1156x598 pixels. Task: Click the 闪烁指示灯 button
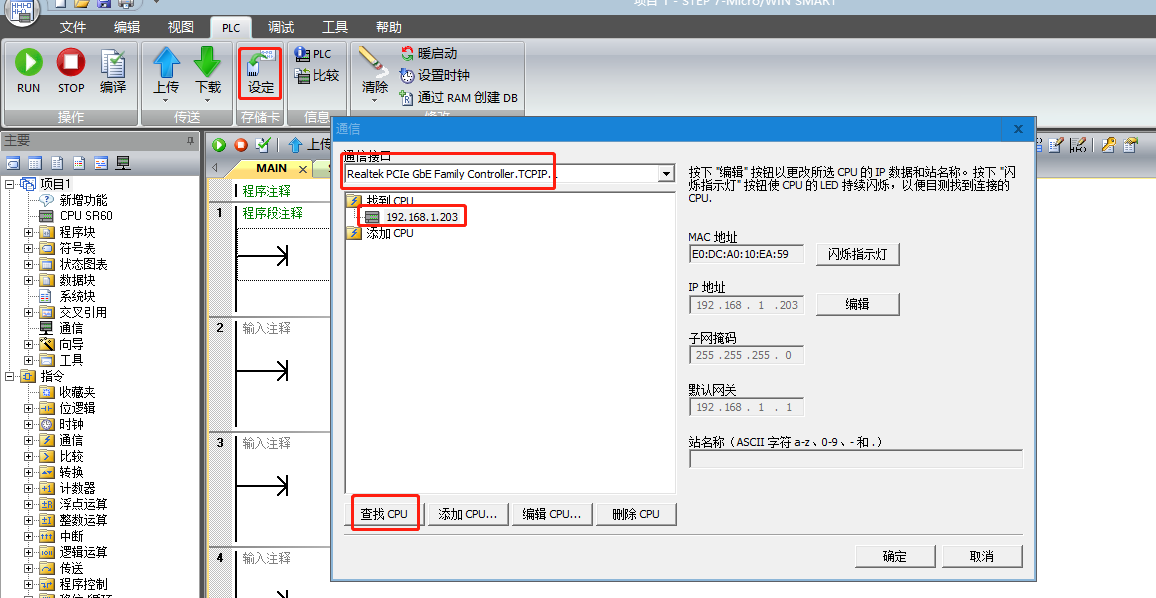click(857, 254)
